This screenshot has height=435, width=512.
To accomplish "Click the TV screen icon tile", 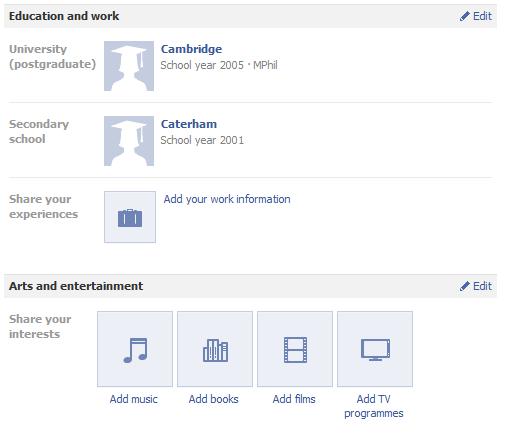I will click(375, 349).
